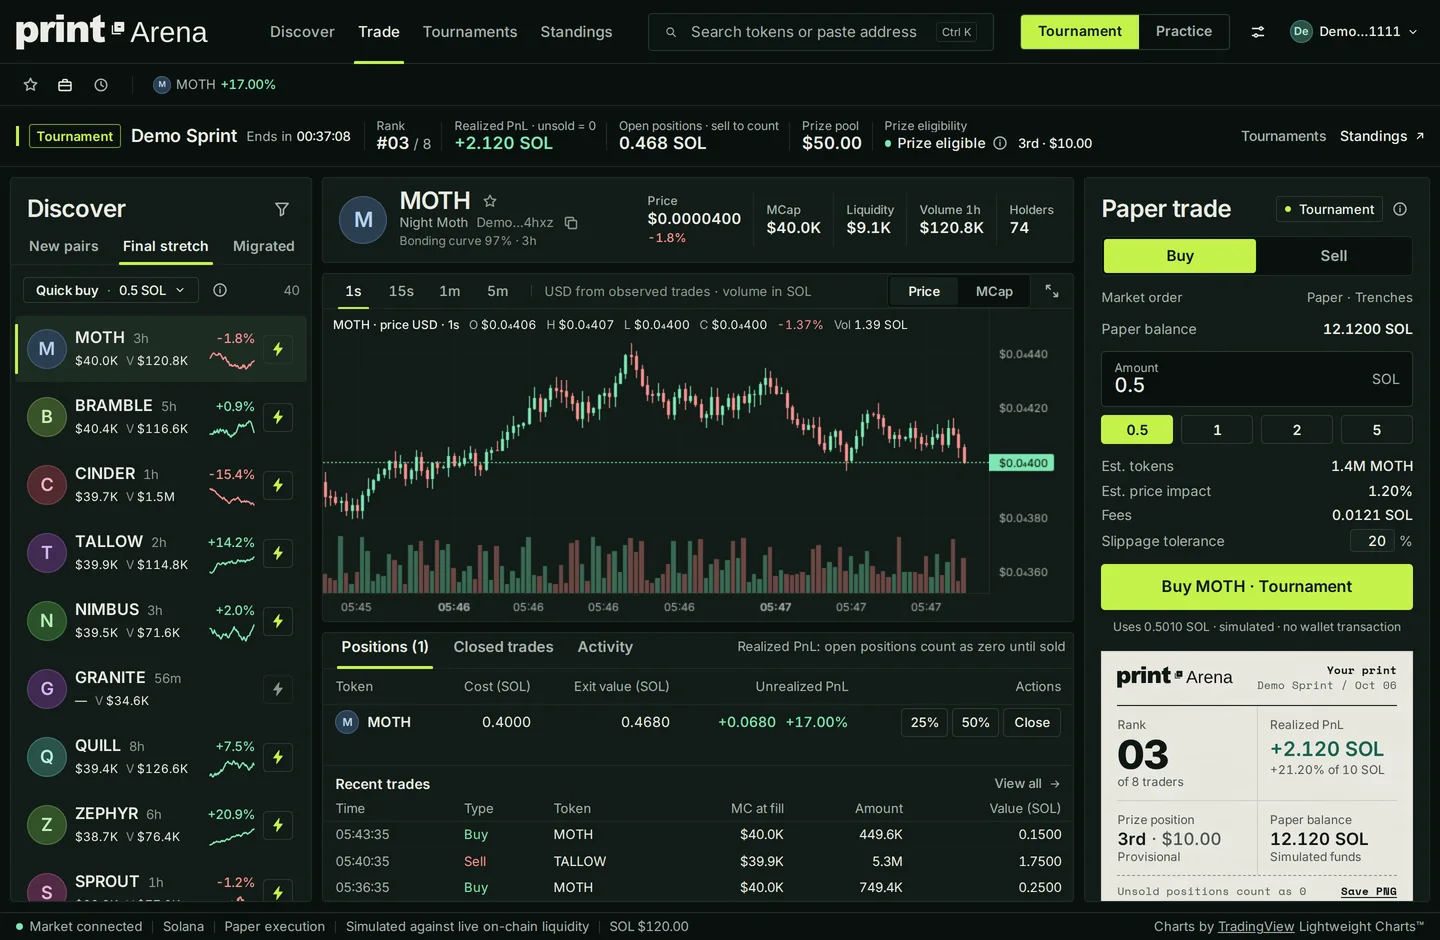This screenshot has height=940, width=1440.
Task: Open the Standings link with arrow
Action: [1382, 136]
